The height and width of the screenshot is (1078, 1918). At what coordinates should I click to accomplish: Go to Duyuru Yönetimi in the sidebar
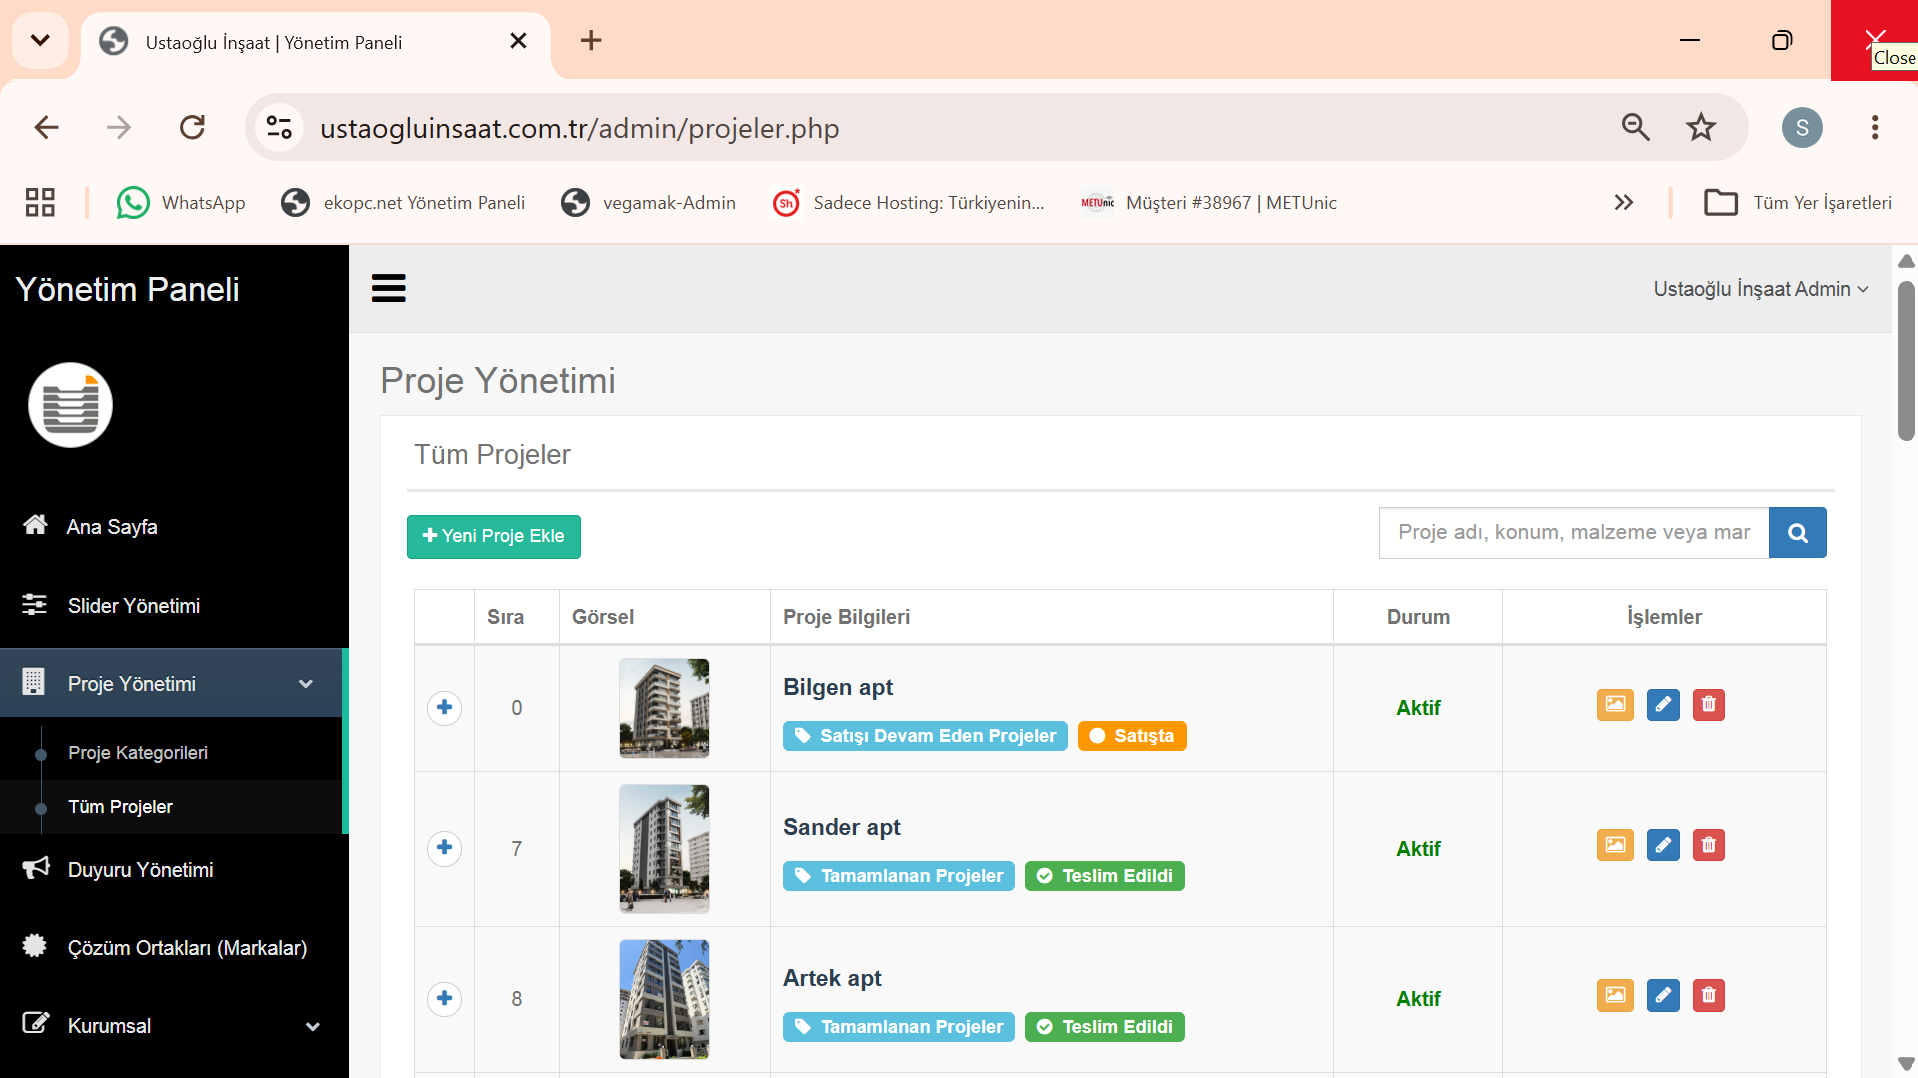[x=174, y=870]
